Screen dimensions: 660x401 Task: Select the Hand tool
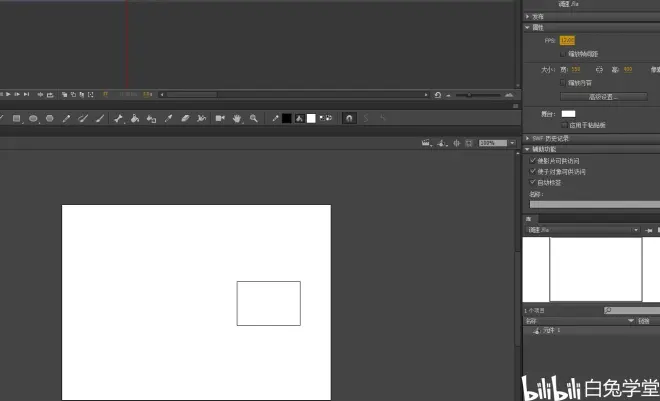click(237, 118)
